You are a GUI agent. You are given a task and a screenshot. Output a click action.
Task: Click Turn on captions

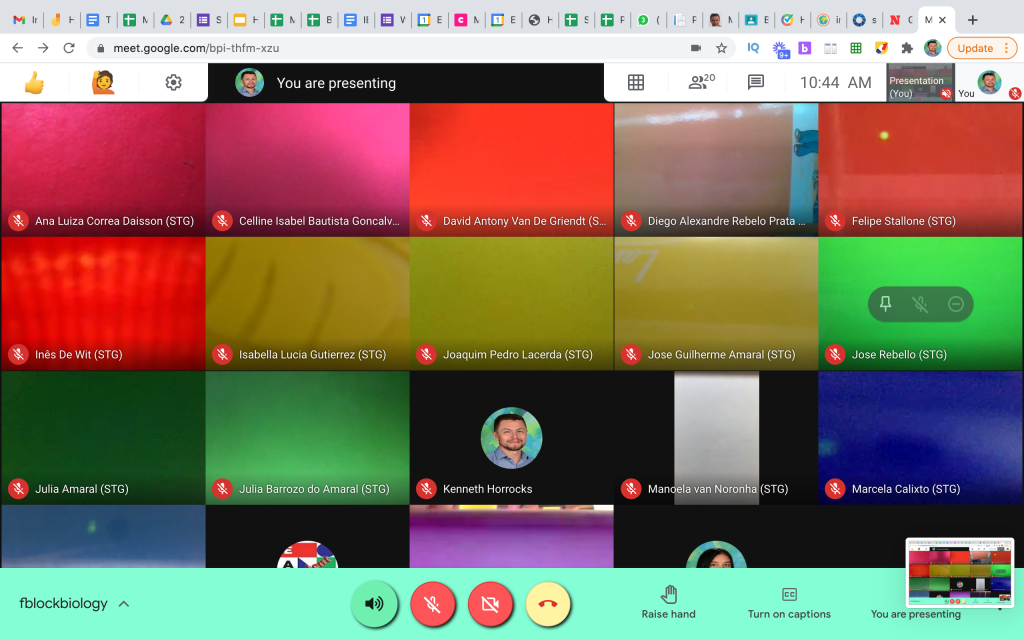[789, 603]
